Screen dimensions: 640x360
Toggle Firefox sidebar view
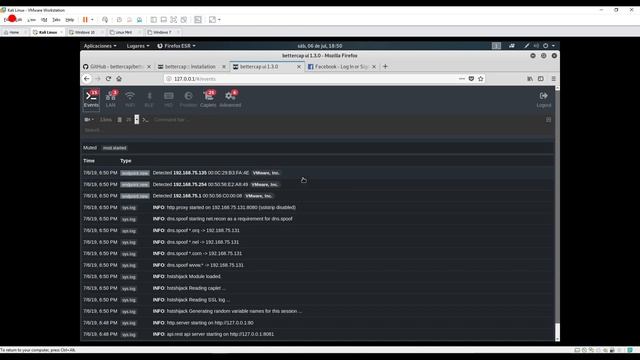coord(540,79)
